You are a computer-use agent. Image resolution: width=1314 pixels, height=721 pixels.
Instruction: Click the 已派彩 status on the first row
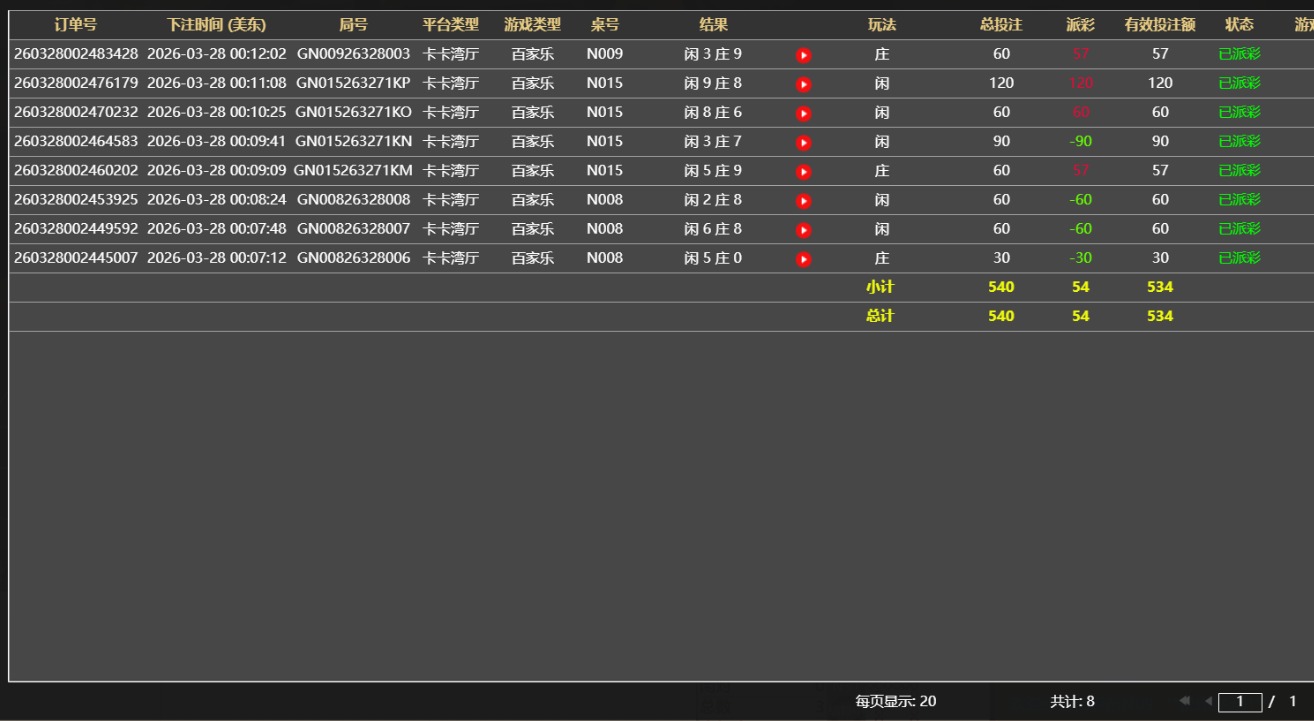tap(1239, 54)
